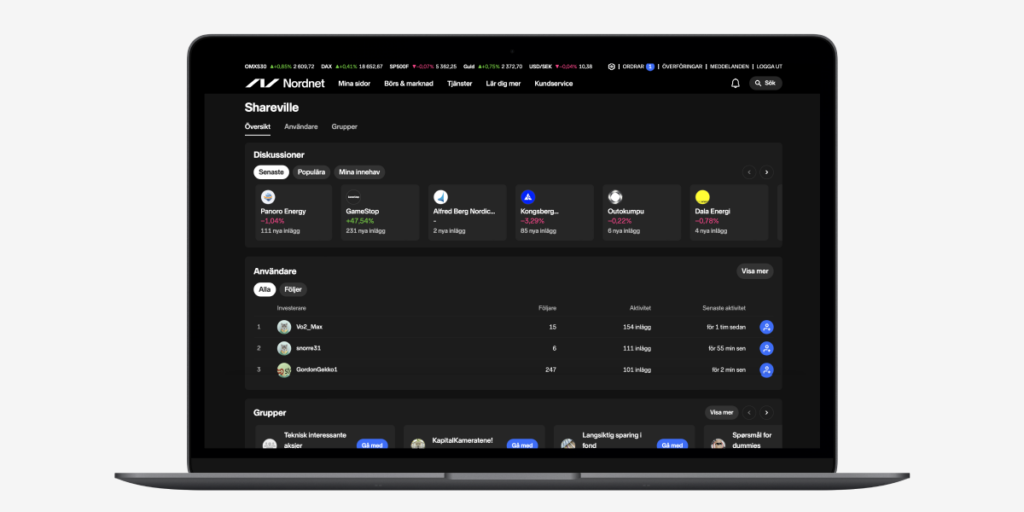Show next discussions with right chevron
1024x512 pixels.
pos(767,172)
